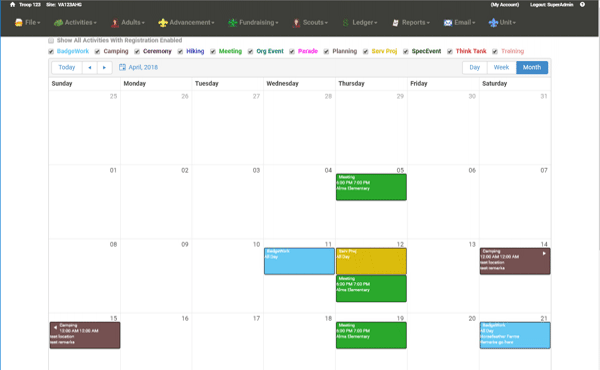The height and width of the screenshot is (370, 600).
Task: Open the green Meeting event on April 12
Action: [x=371, y=289]
